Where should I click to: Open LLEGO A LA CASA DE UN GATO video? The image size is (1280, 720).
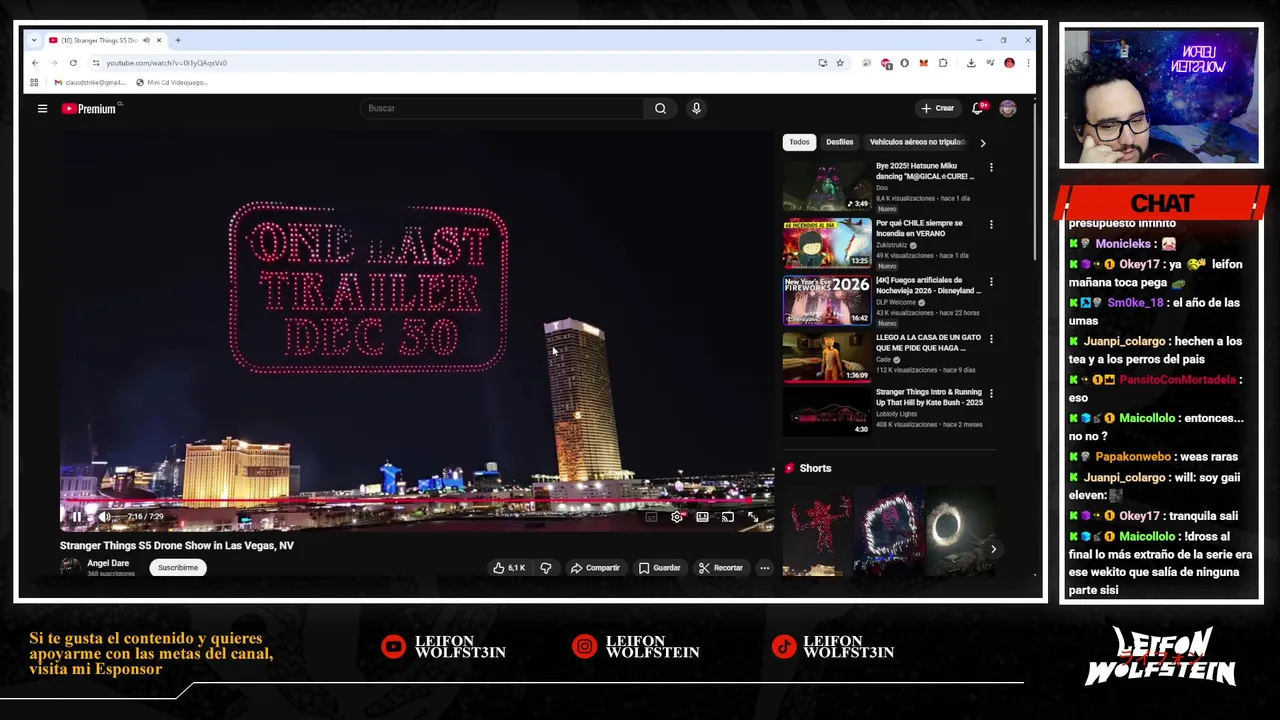point(827,357)
